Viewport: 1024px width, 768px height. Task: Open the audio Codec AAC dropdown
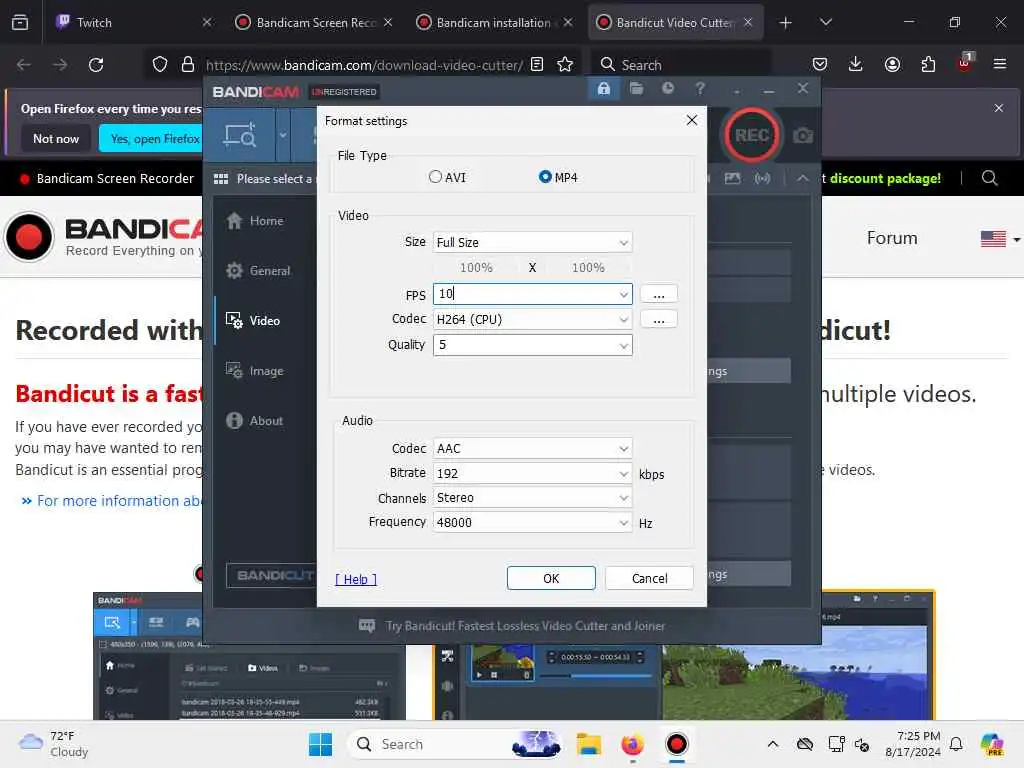tap(532, 449)
